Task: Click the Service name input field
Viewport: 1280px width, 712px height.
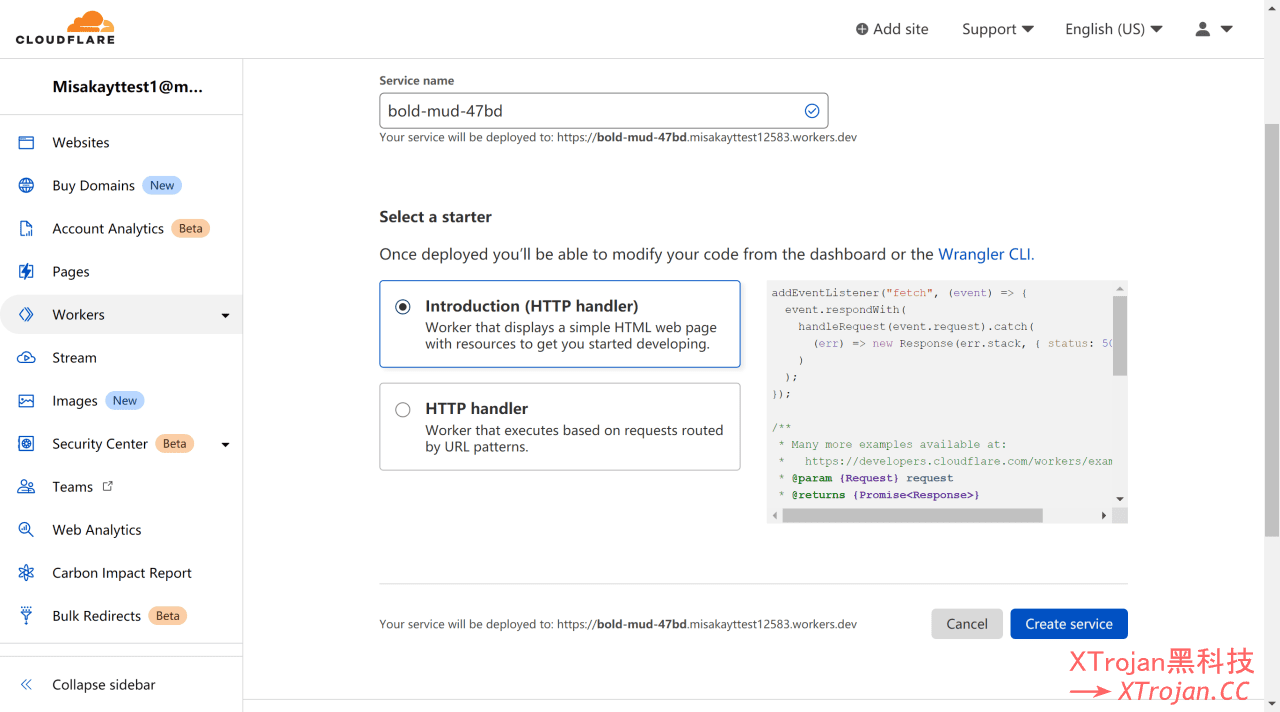Action: click(603, 111)
